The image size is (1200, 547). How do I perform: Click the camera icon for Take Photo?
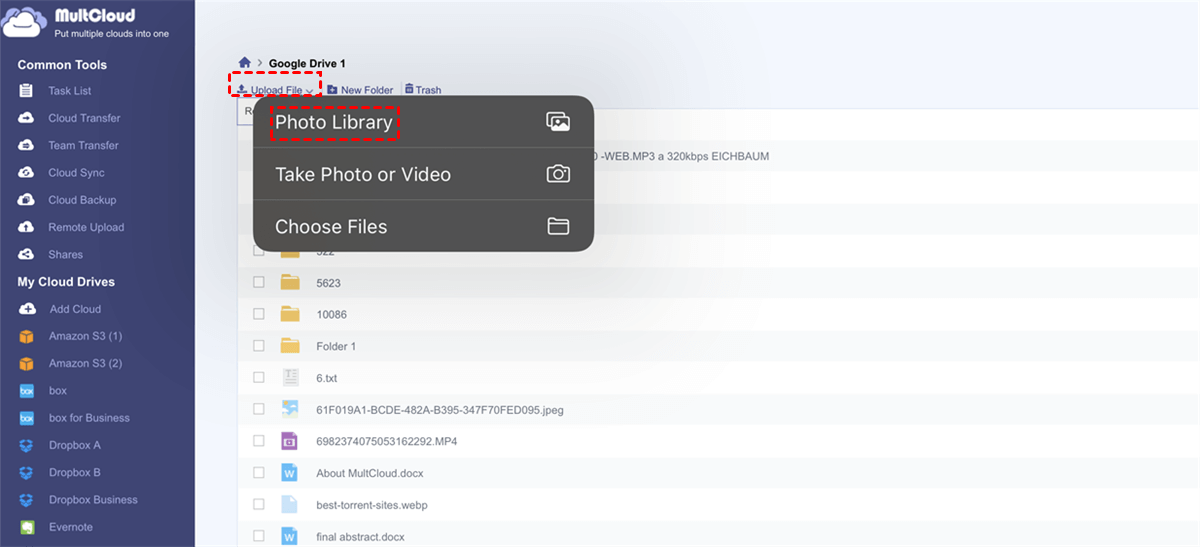tap(558, 174)
